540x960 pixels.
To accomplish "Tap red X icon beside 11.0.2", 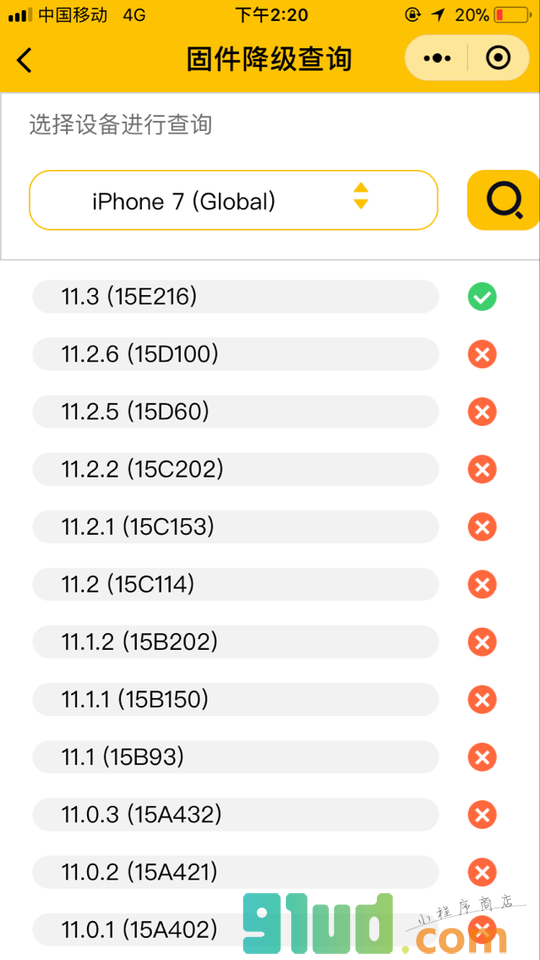I will (x=482, y=872).
